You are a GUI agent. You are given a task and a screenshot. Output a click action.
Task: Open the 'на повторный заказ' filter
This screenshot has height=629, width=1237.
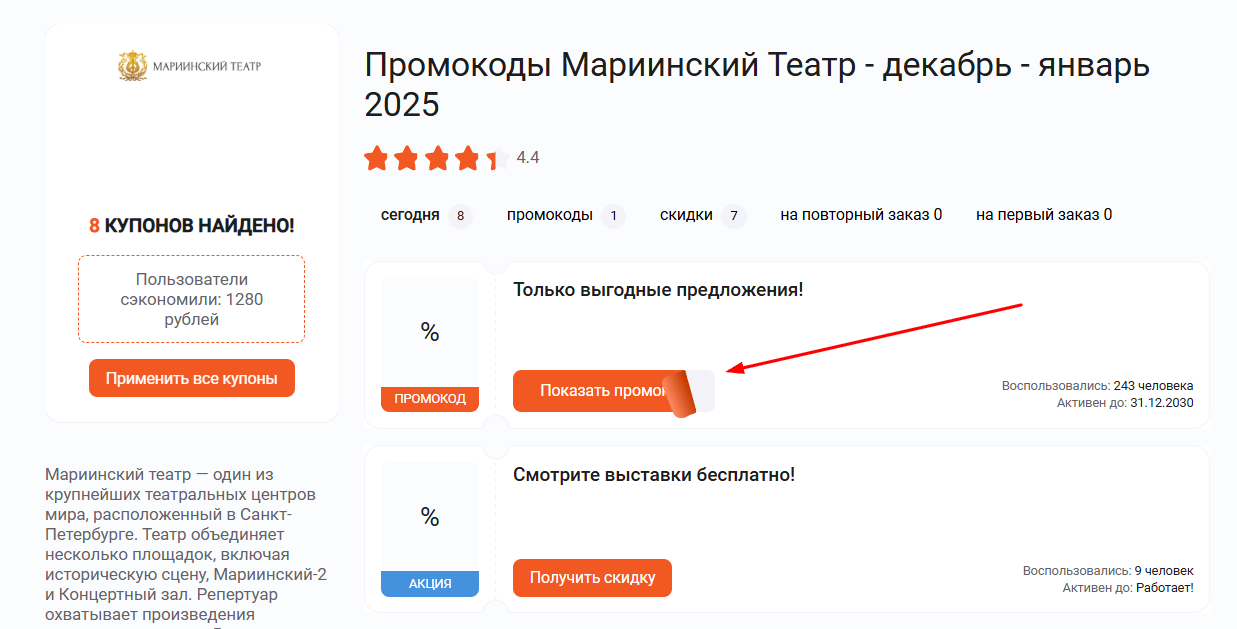tap(860, 214)
